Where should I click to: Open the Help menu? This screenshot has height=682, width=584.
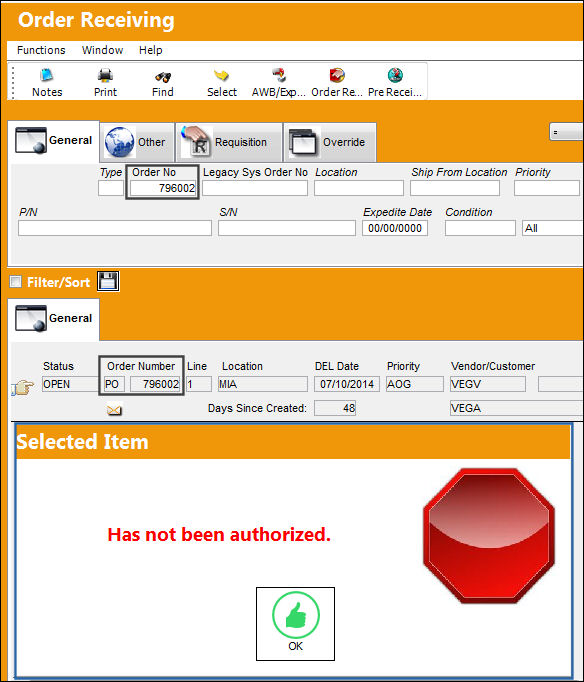(150, 50)
